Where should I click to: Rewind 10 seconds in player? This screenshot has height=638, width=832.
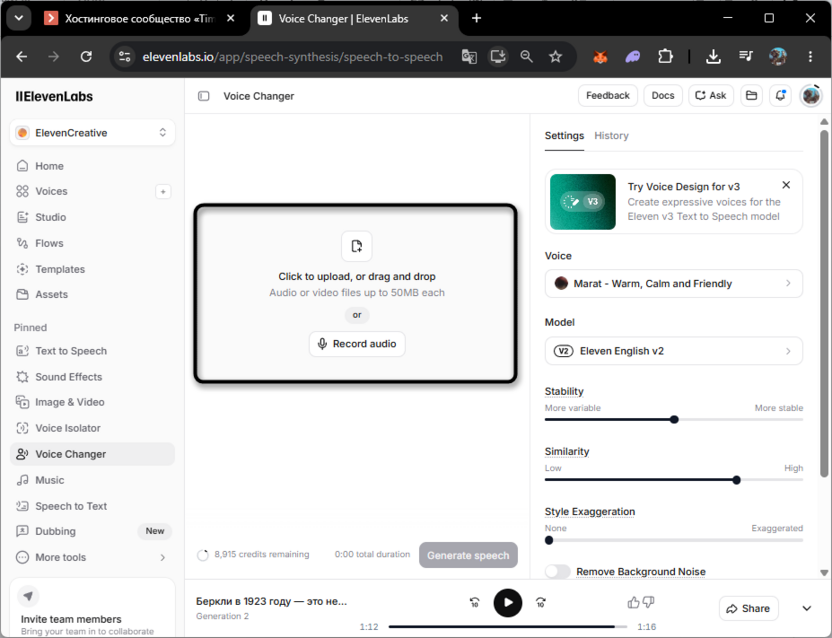[x=474, y=602]
